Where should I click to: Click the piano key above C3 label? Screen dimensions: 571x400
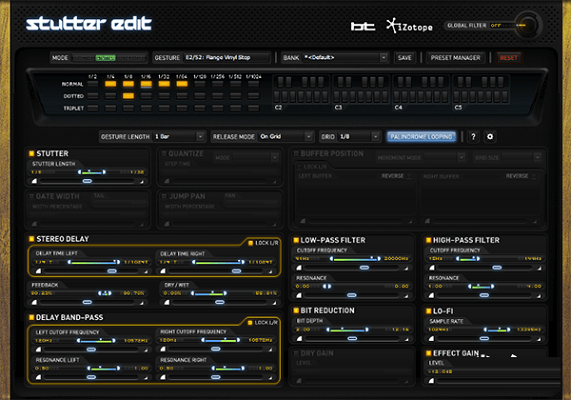click(x=337, y=97)
